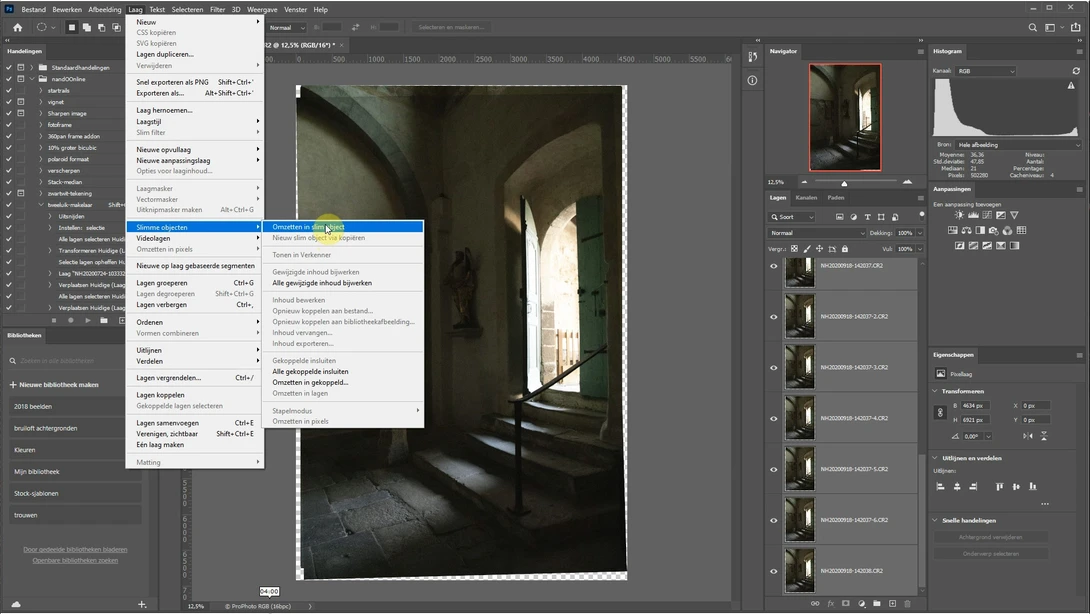Click 'Nieuwe bibliotheek maken' button
Viewport: 1090px width, 614px height.
[x=54, y=385]
